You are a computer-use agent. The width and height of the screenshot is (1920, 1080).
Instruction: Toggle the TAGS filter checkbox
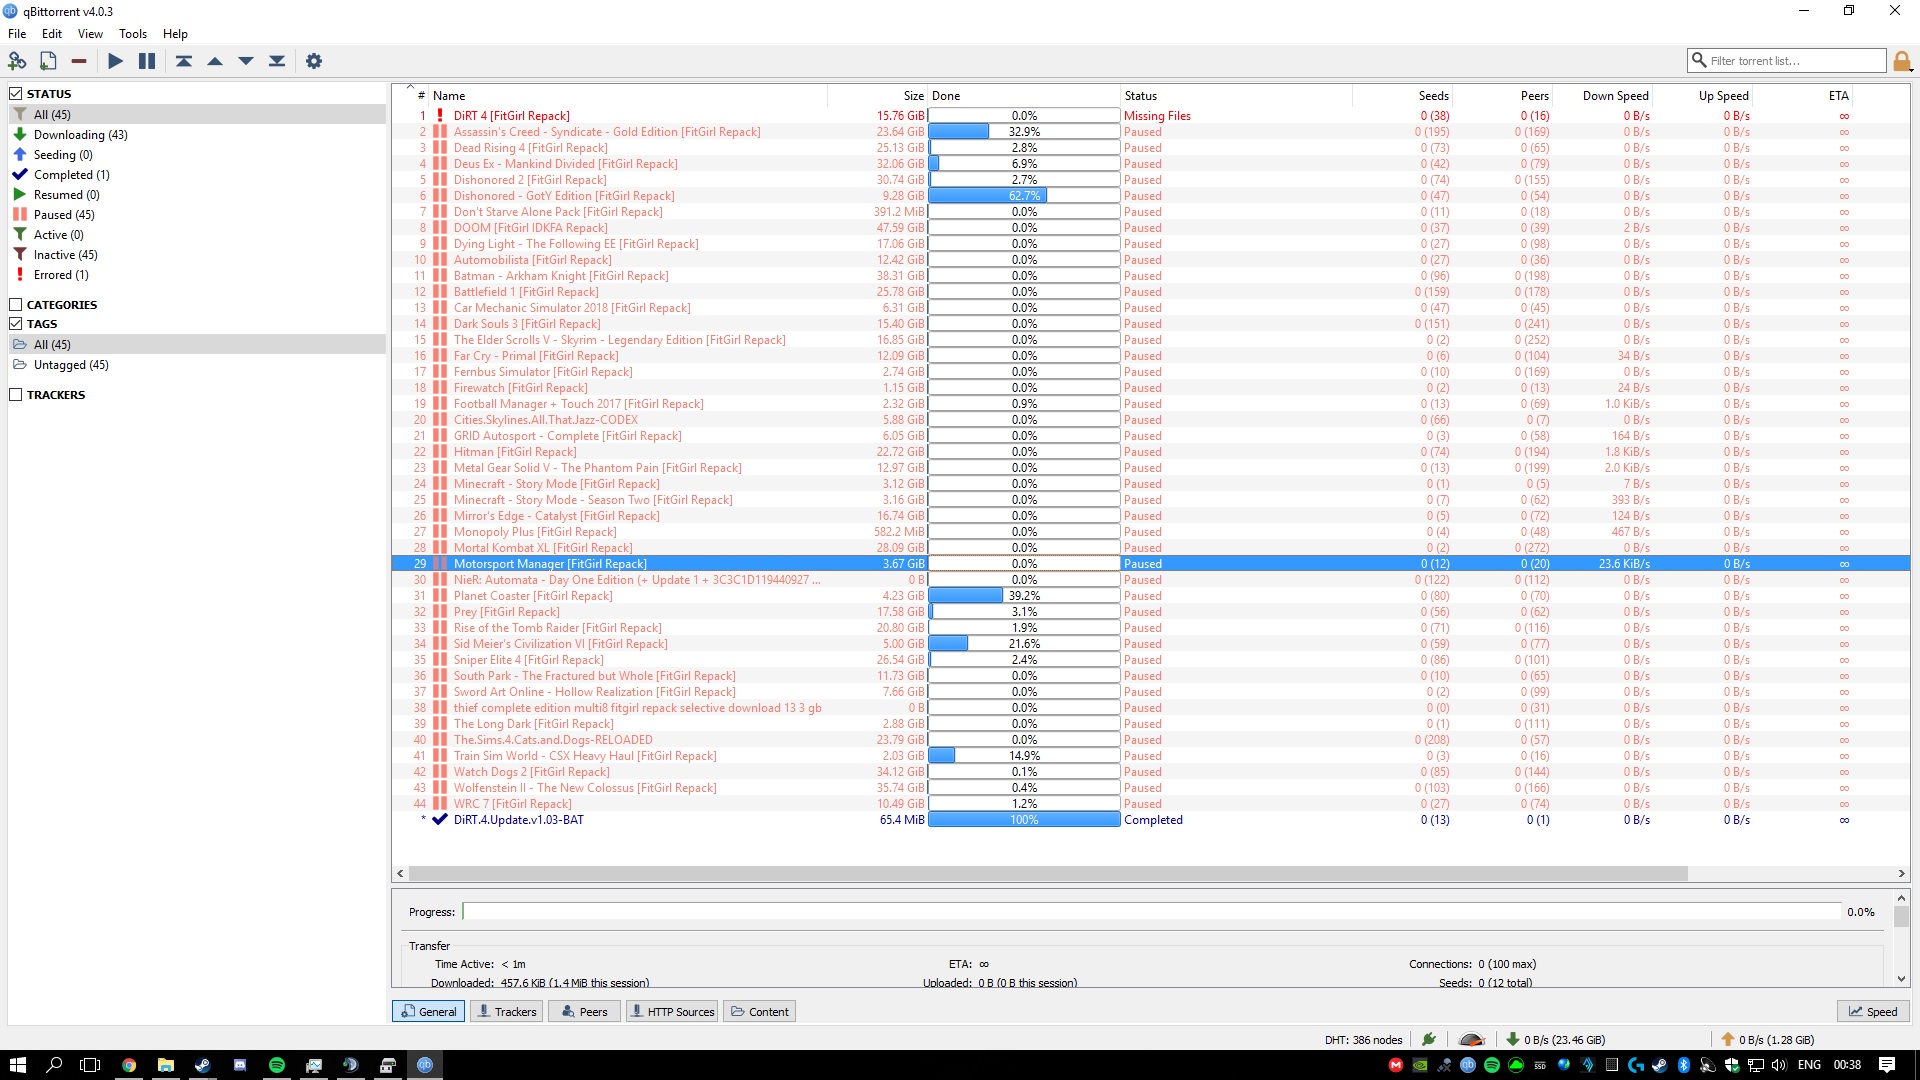(x=16, y=324)
